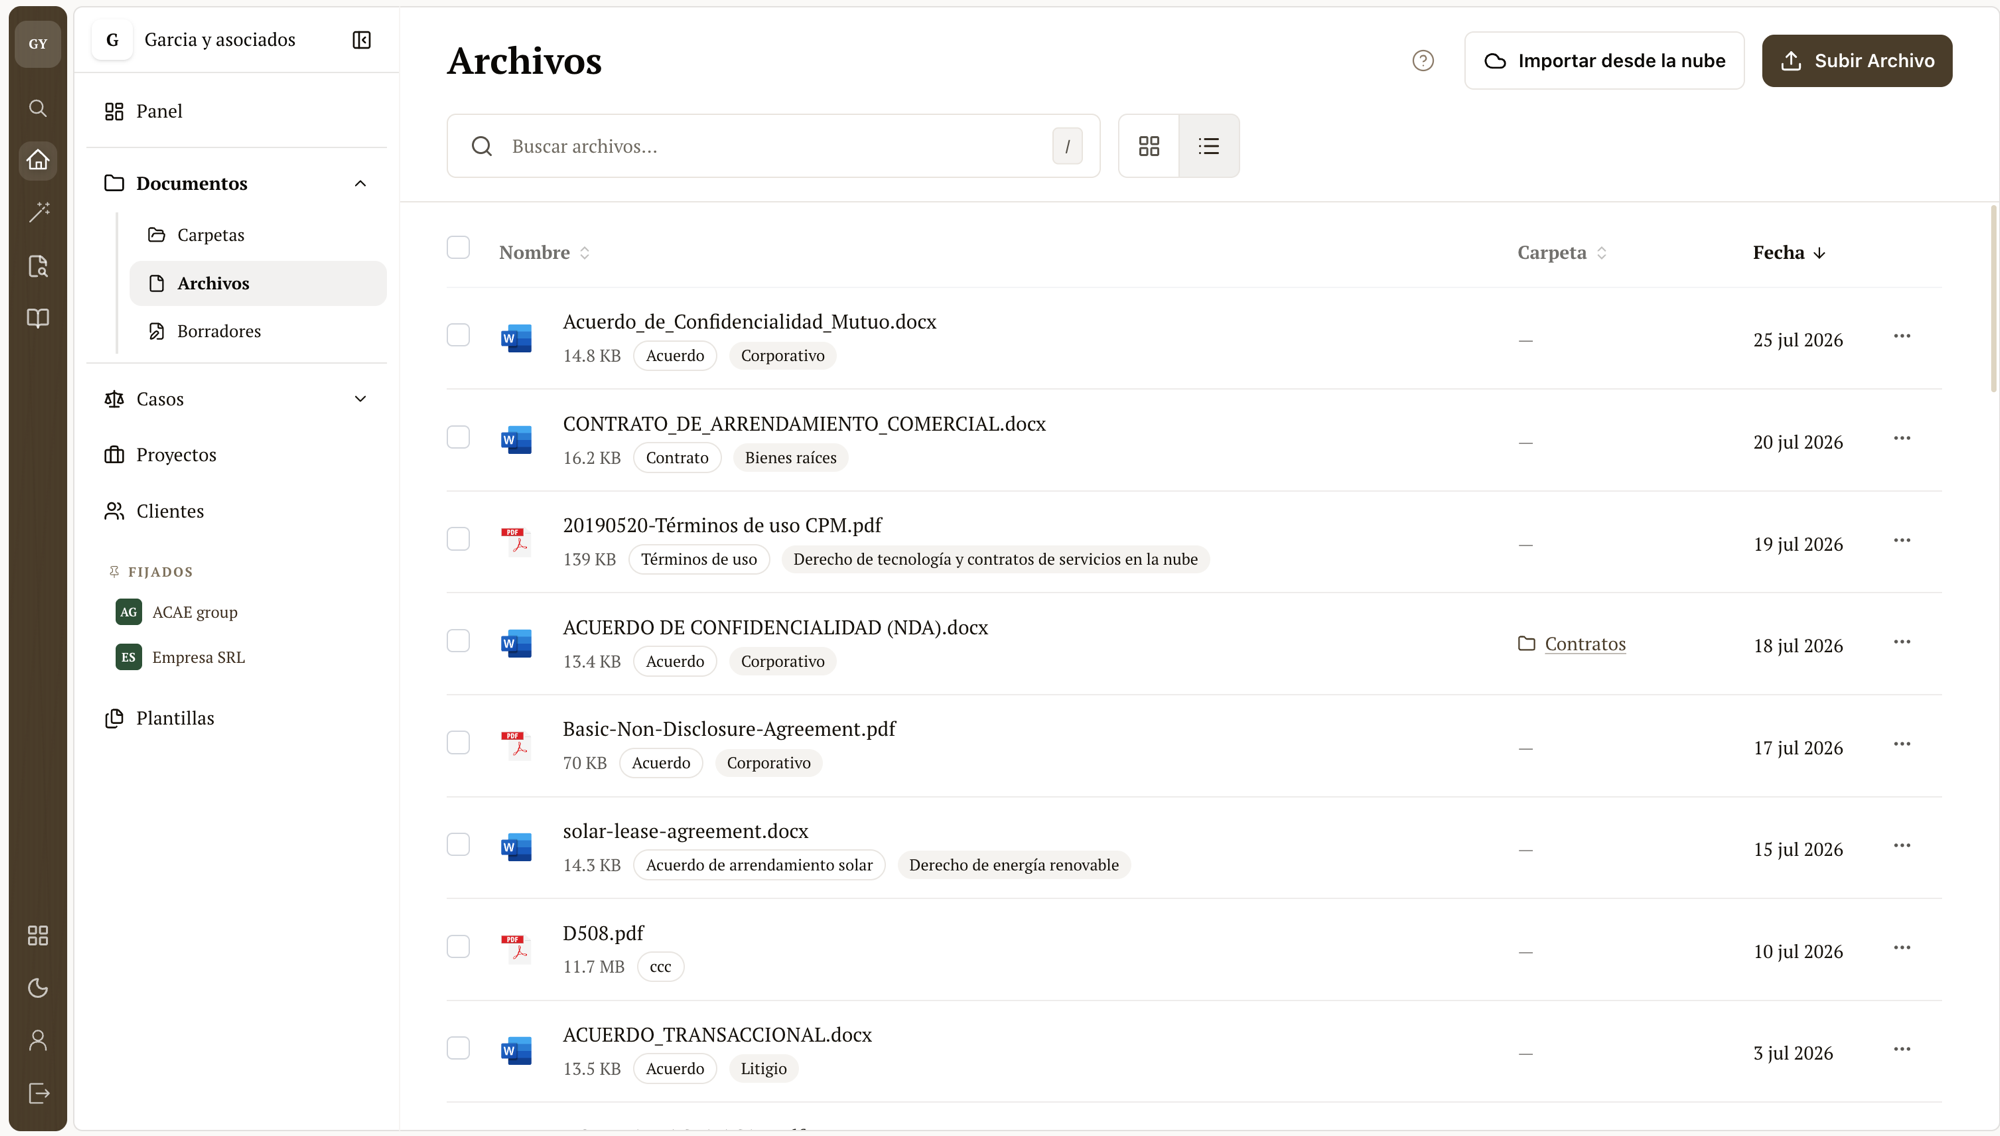Click the Litigio tag
Screen dimensions: 2000x1136
click(x=763, y=1069)
